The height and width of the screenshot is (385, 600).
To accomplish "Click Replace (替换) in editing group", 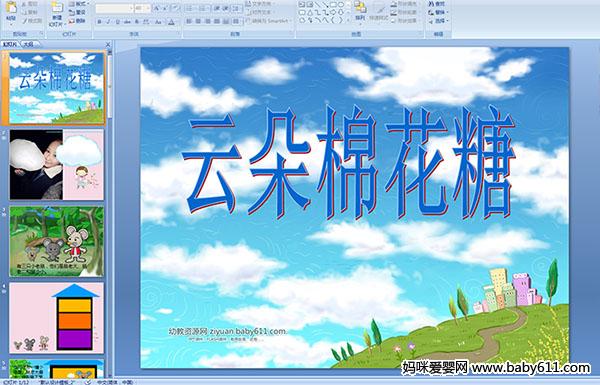I will point(439,12).
